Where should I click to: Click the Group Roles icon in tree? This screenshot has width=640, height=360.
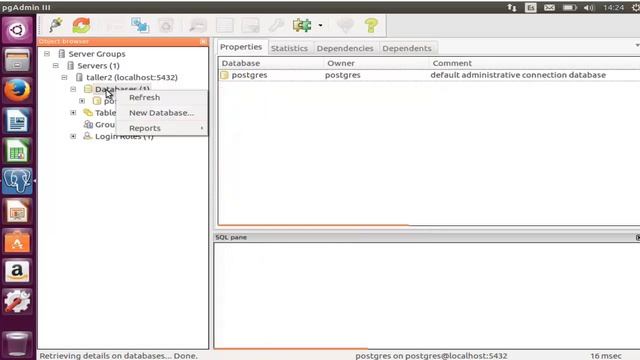point(88,124)
